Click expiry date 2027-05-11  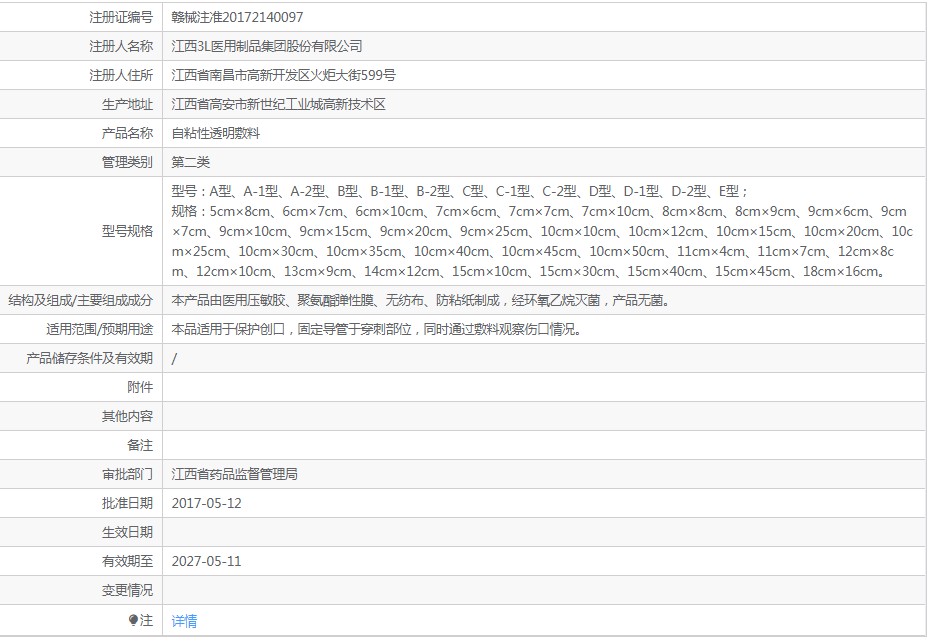207,561
